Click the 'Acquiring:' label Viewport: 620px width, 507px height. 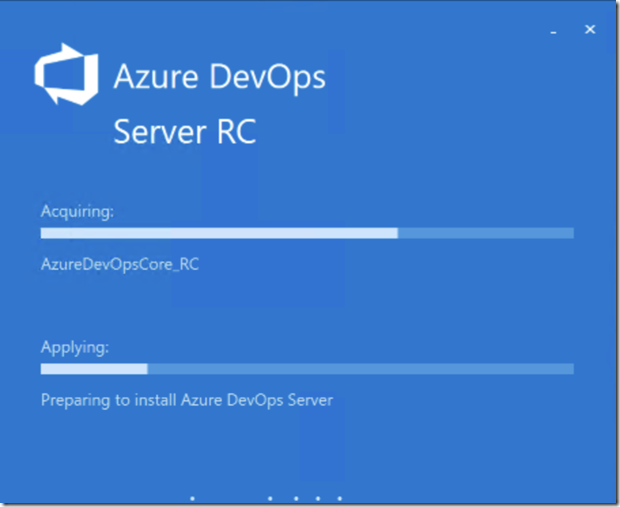coord(77,212)
